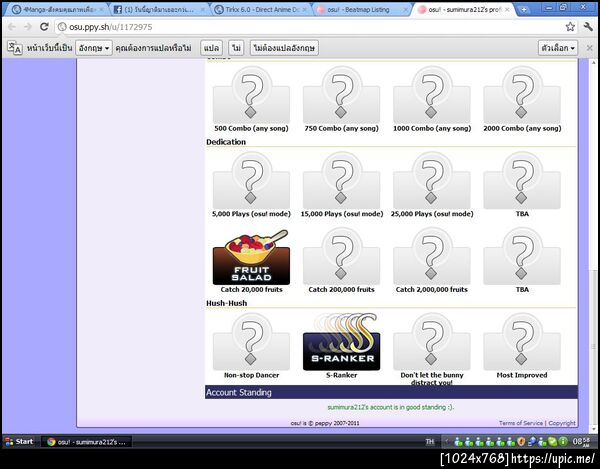Click the Catch 20,000 fruits label
The height and width of the screenshot is (469, 600).
click(x=251, y=290)
